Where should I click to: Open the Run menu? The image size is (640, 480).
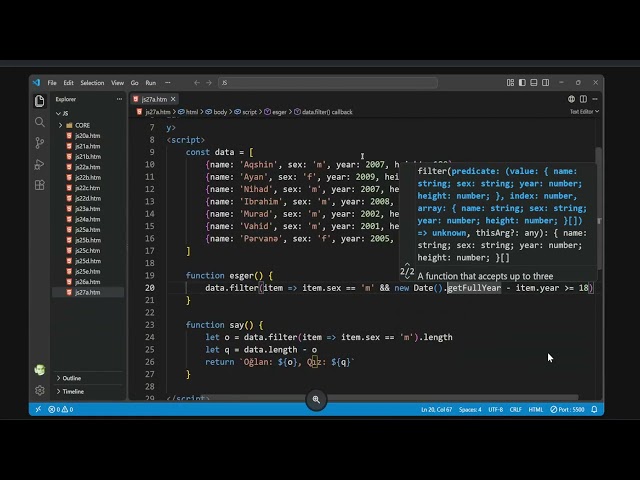pyautogui.click(x=151, y=83)
